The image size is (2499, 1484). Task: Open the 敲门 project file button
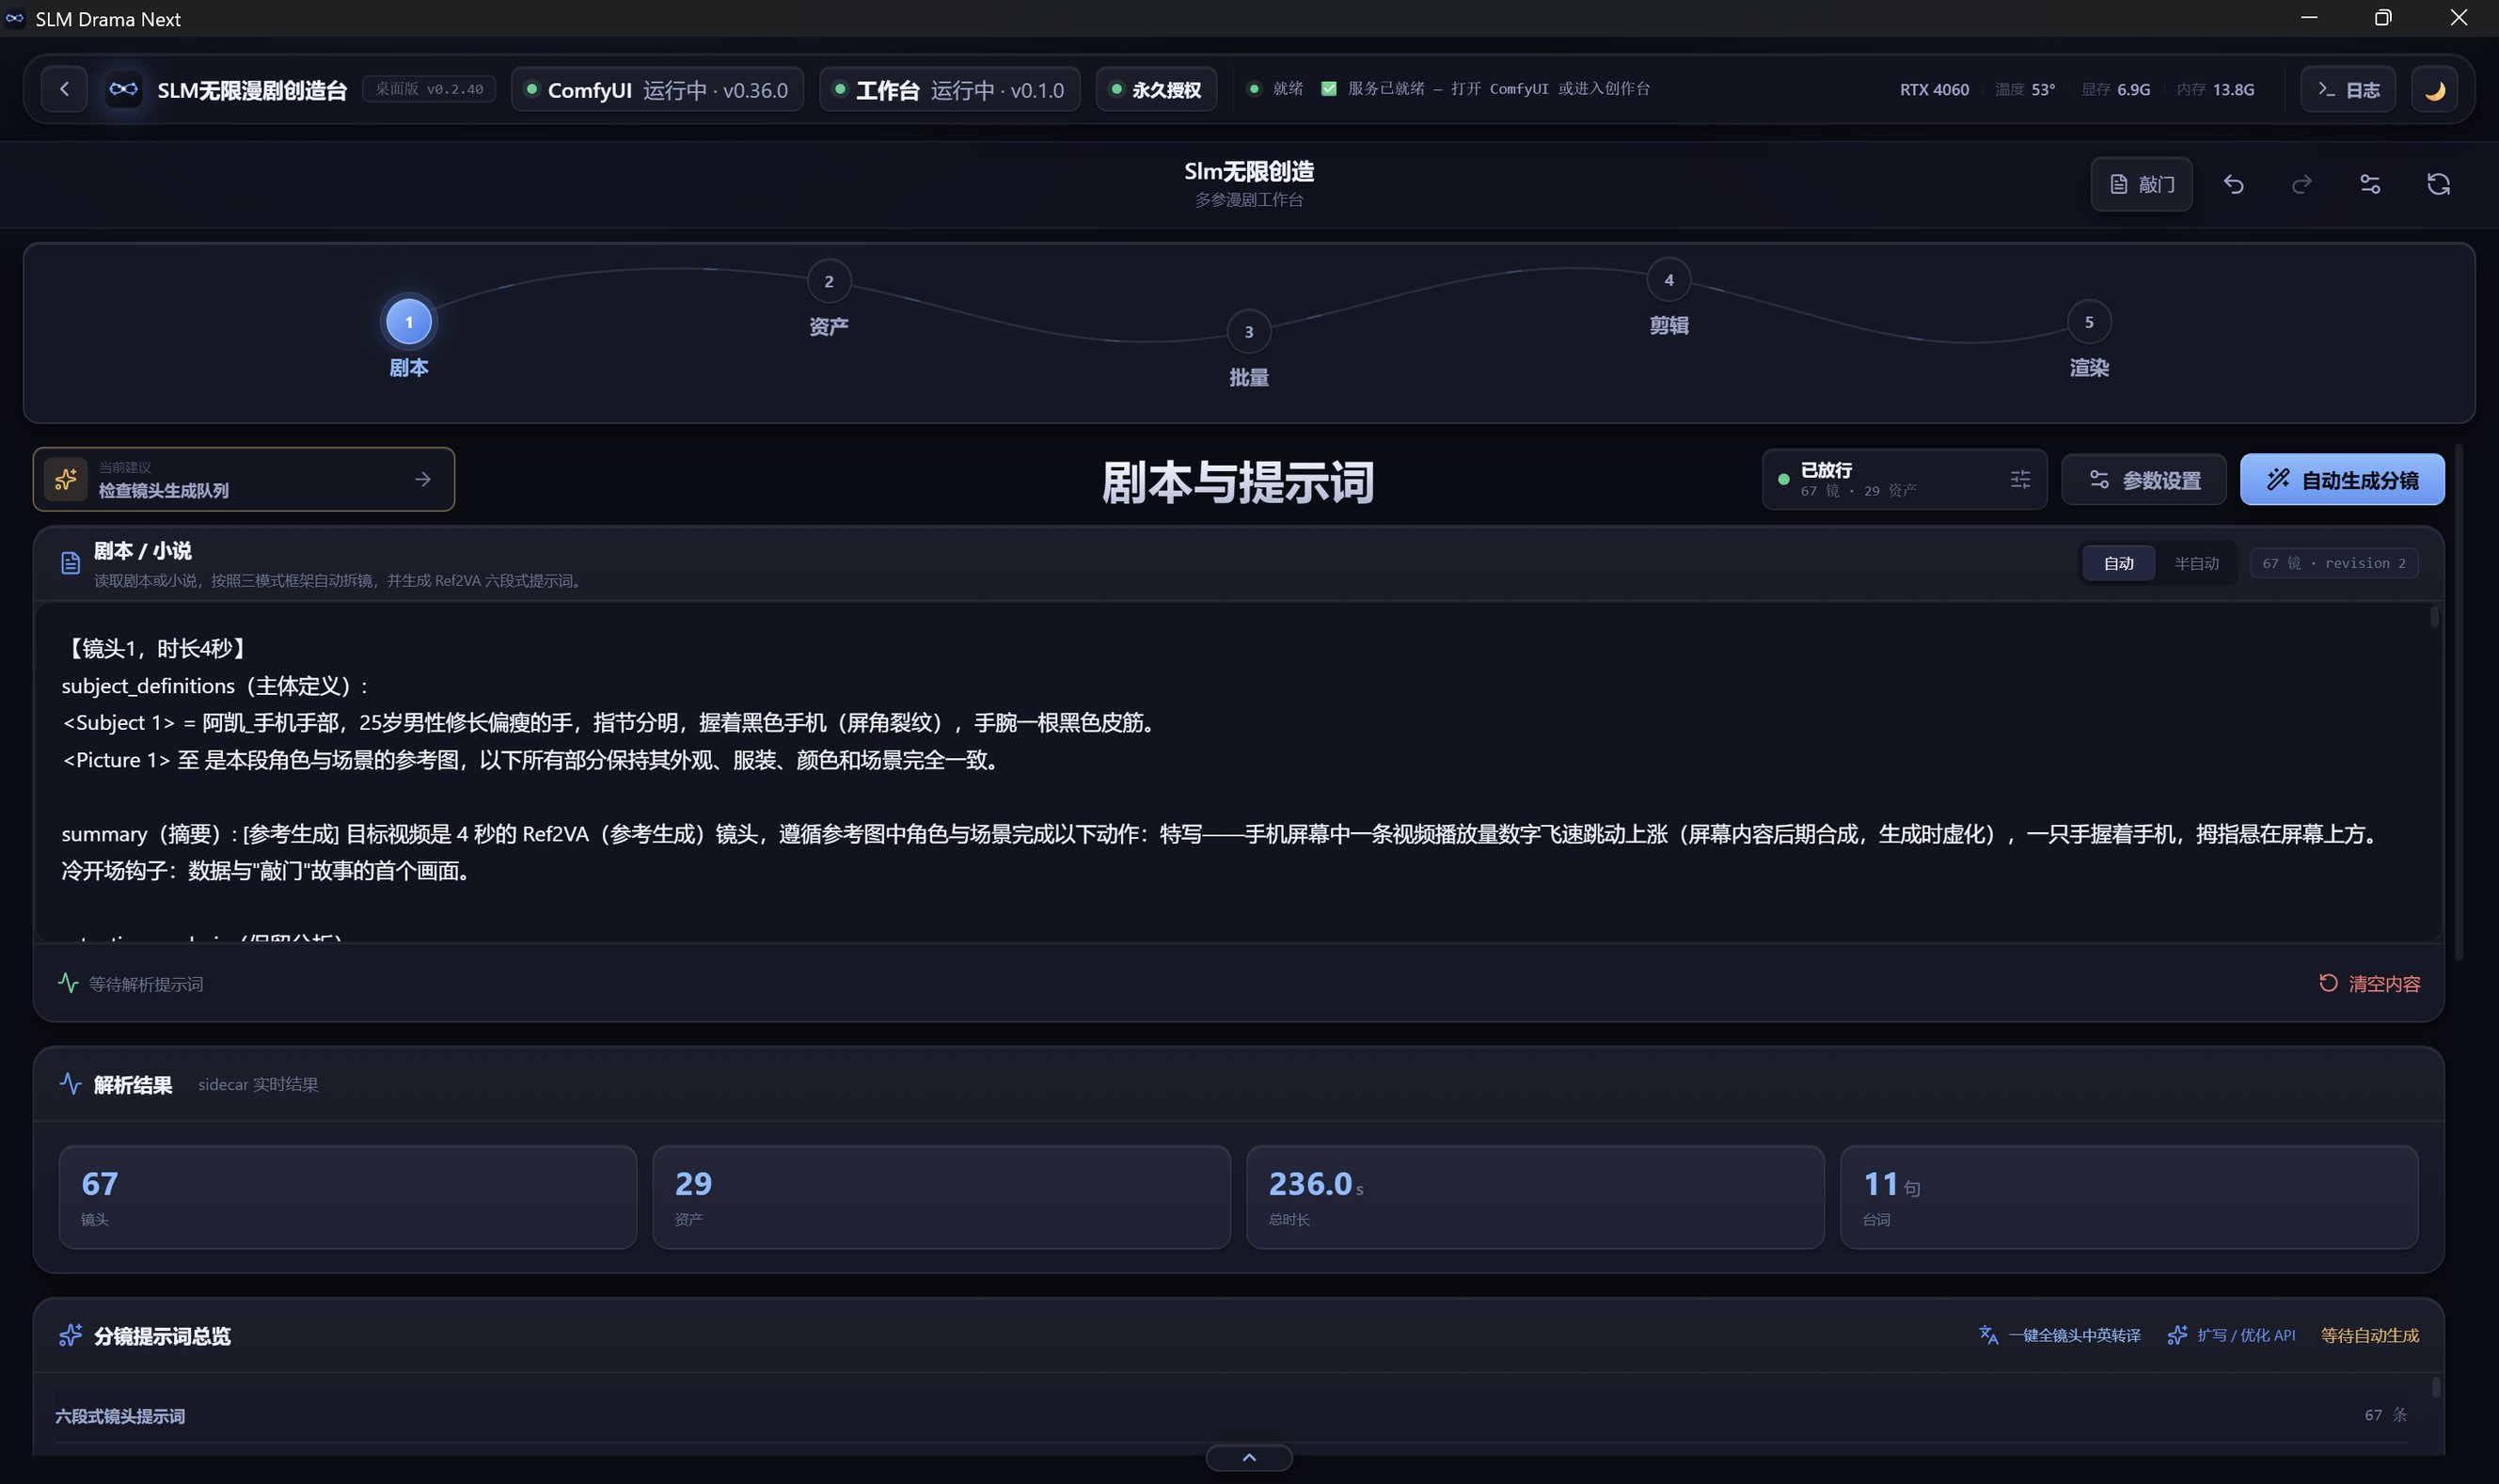pyautogui.click(x=2141, y=184)
